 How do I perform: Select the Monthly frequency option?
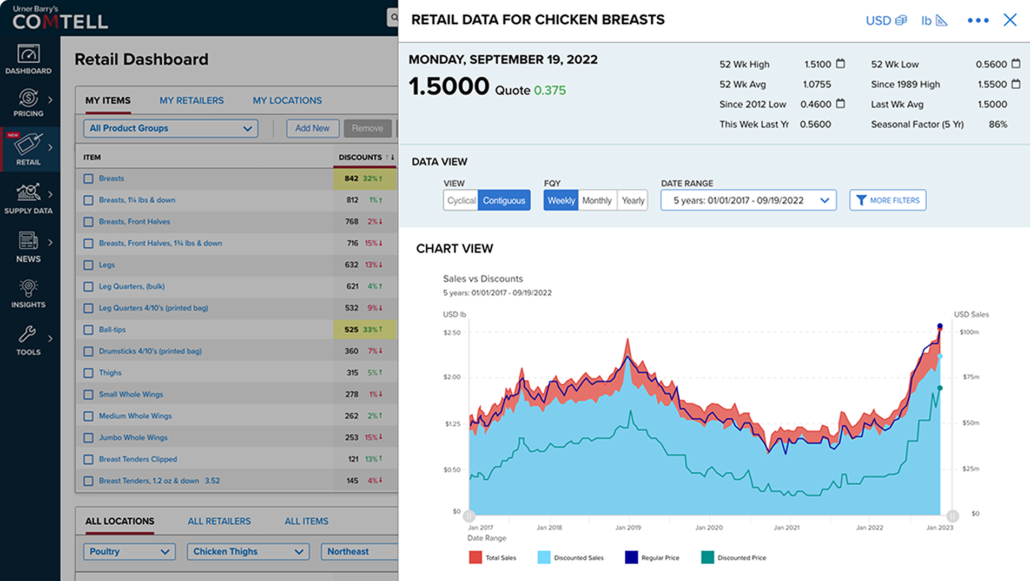pyautogui.click(x=597, y=201)
